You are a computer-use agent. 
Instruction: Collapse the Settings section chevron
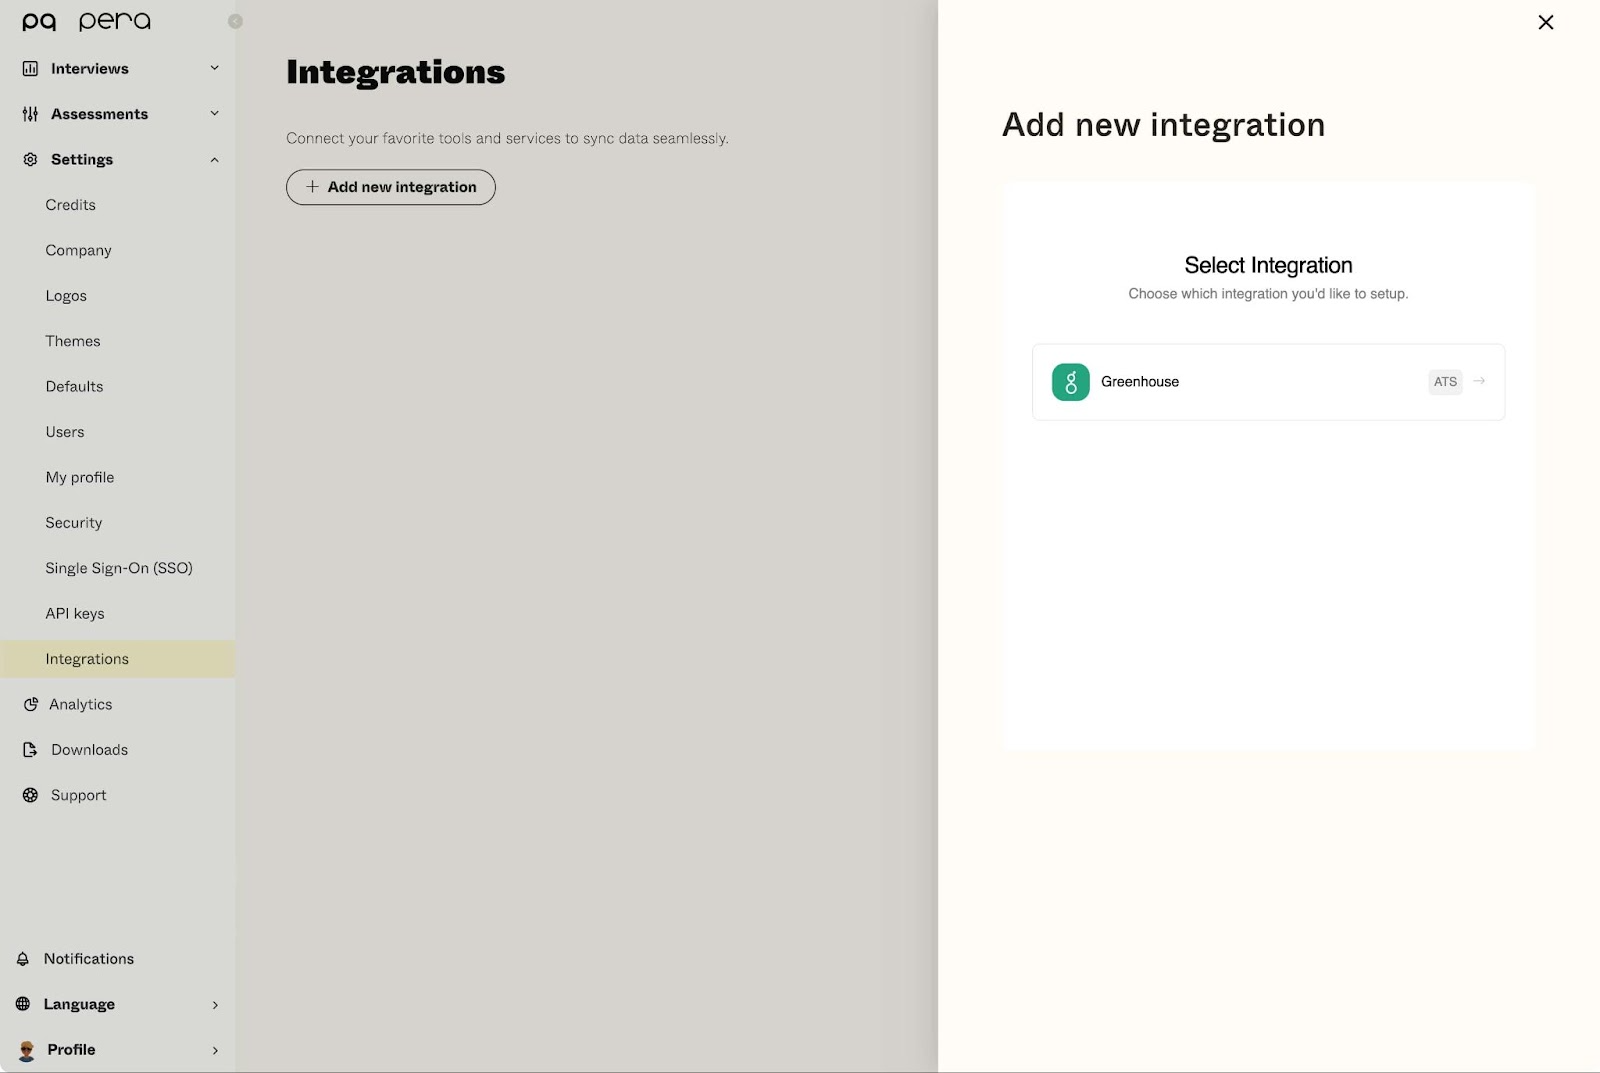(214, 160)
